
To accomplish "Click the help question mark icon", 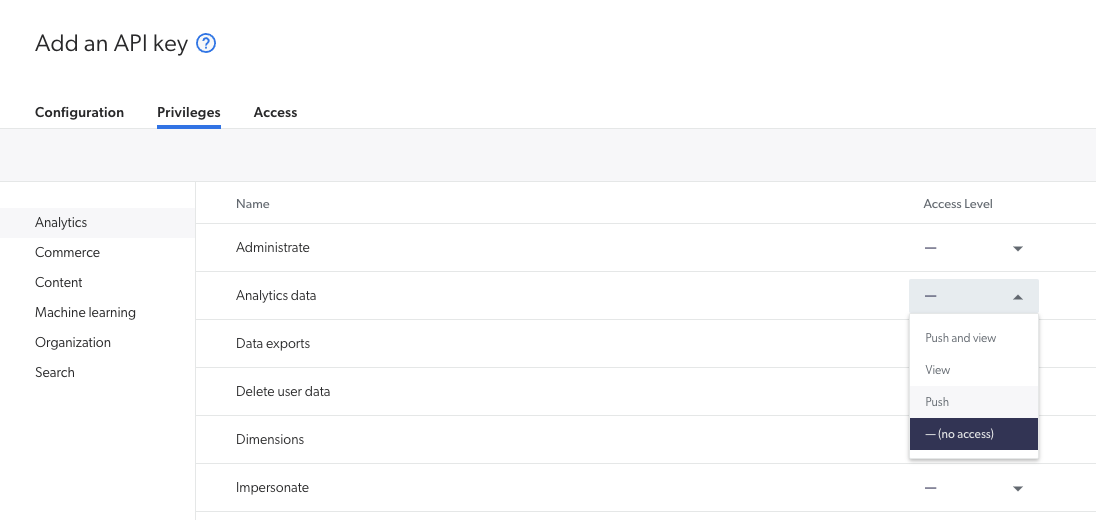I will coord(206,44).
